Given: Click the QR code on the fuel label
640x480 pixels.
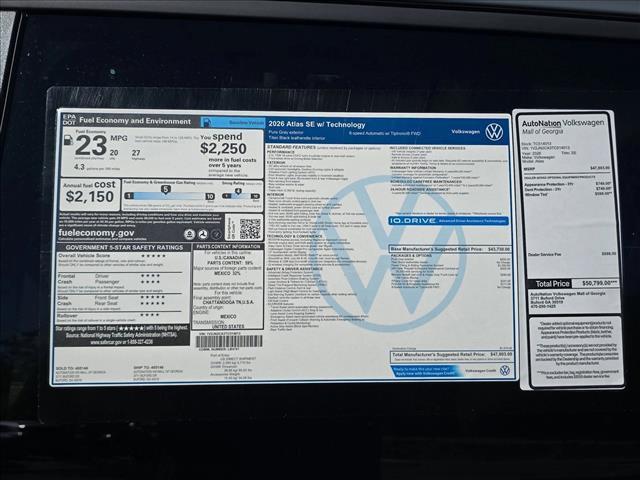Looking at the screenshot, I should pos(249,229).
